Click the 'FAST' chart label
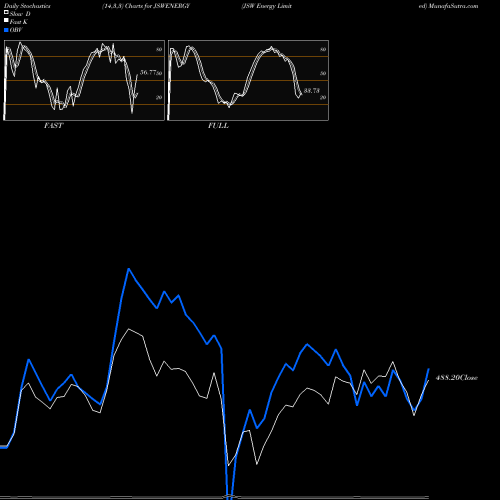Image resolution: width=500 pixels, height=500 pixels. (x=53, y=126)
